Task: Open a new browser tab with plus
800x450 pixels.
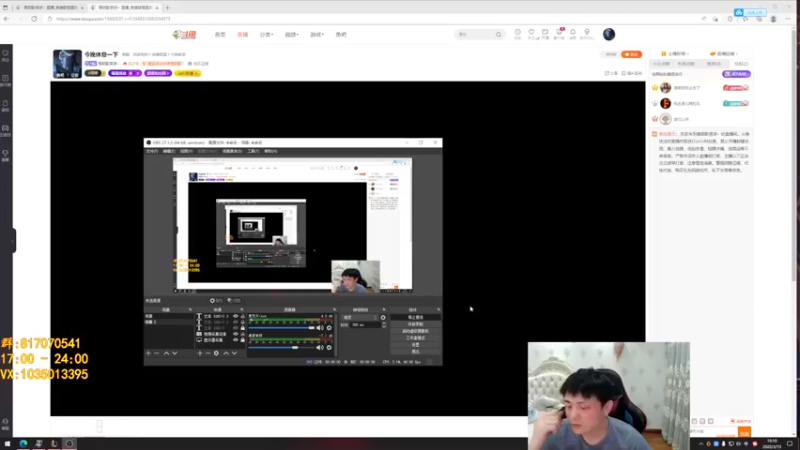Action: pyautogui.click(x=167, y=8)
